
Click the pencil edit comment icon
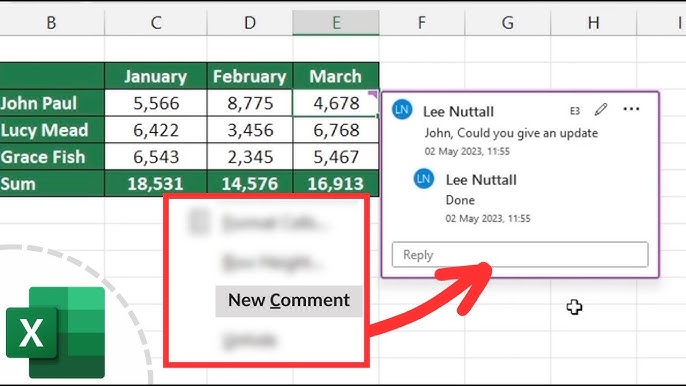(x=601, y=109)
